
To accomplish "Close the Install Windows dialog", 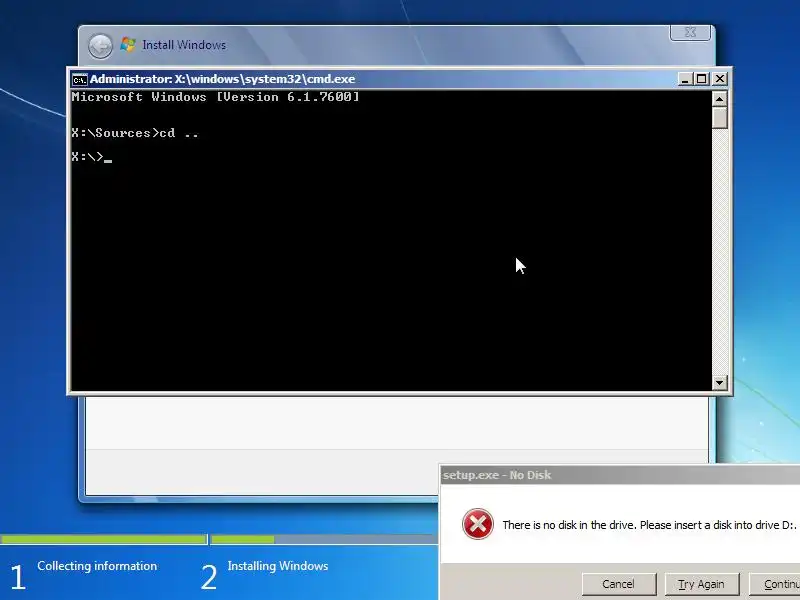I will 690,32.
